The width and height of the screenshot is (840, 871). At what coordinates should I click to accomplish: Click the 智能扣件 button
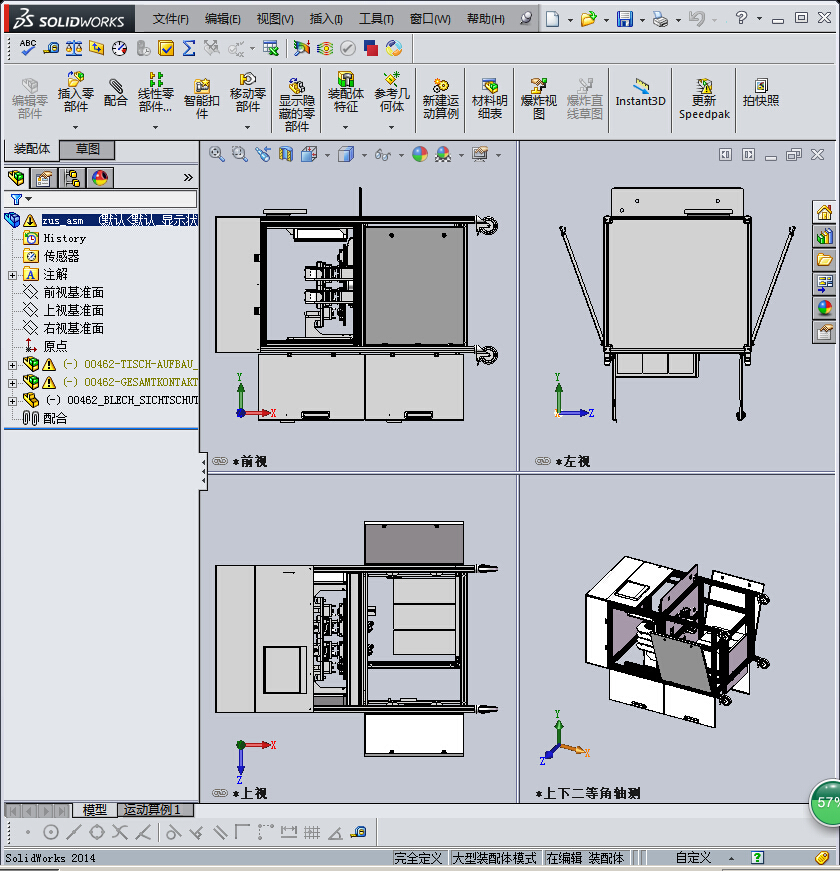(202, 99)
